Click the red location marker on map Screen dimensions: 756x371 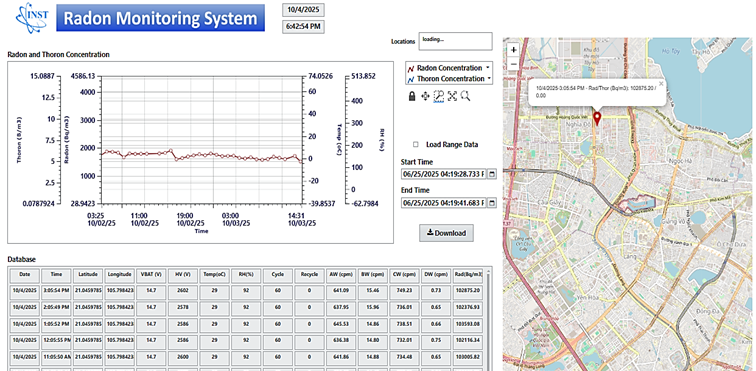(597, 118)
